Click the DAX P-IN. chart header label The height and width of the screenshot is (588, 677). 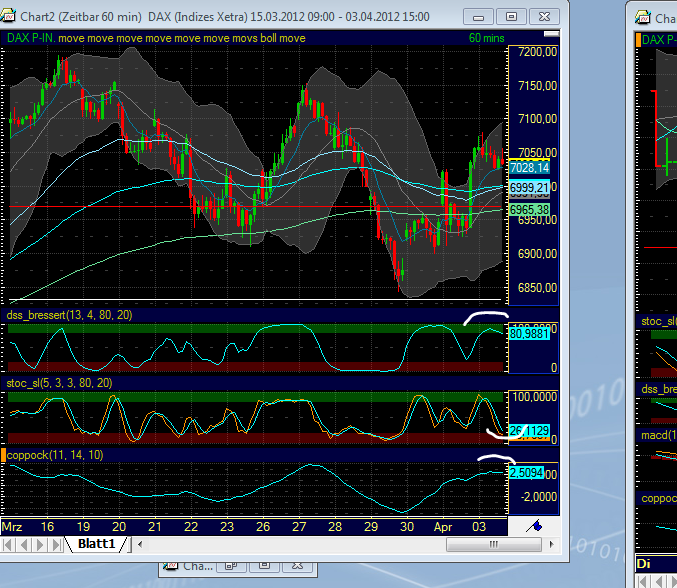click(x=31, y=38)
